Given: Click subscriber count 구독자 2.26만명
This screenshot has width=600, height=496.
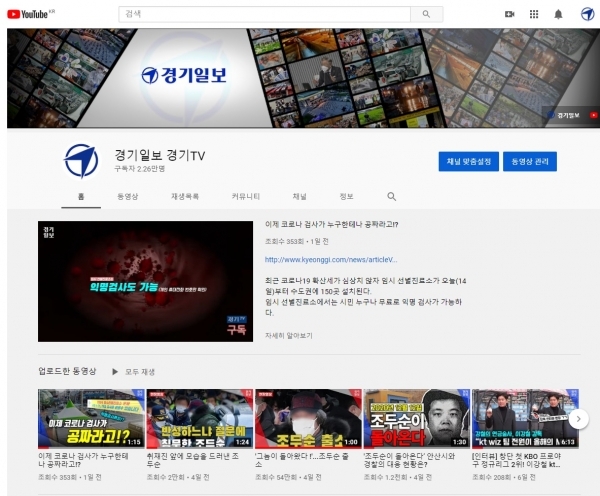Looking at the screenshot, I should coord(140,169).
